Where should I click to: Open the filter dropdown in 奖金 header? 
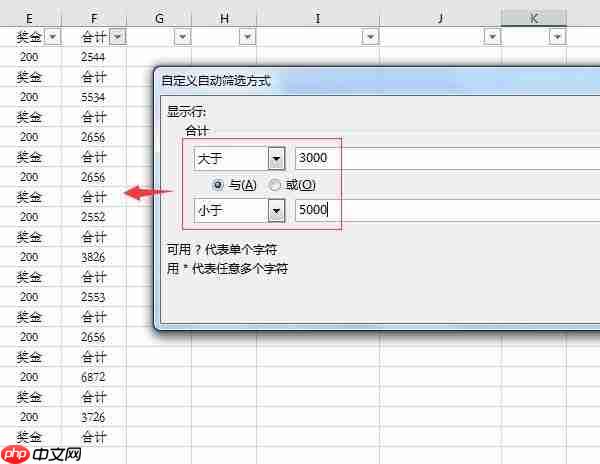tap(53, 37)
